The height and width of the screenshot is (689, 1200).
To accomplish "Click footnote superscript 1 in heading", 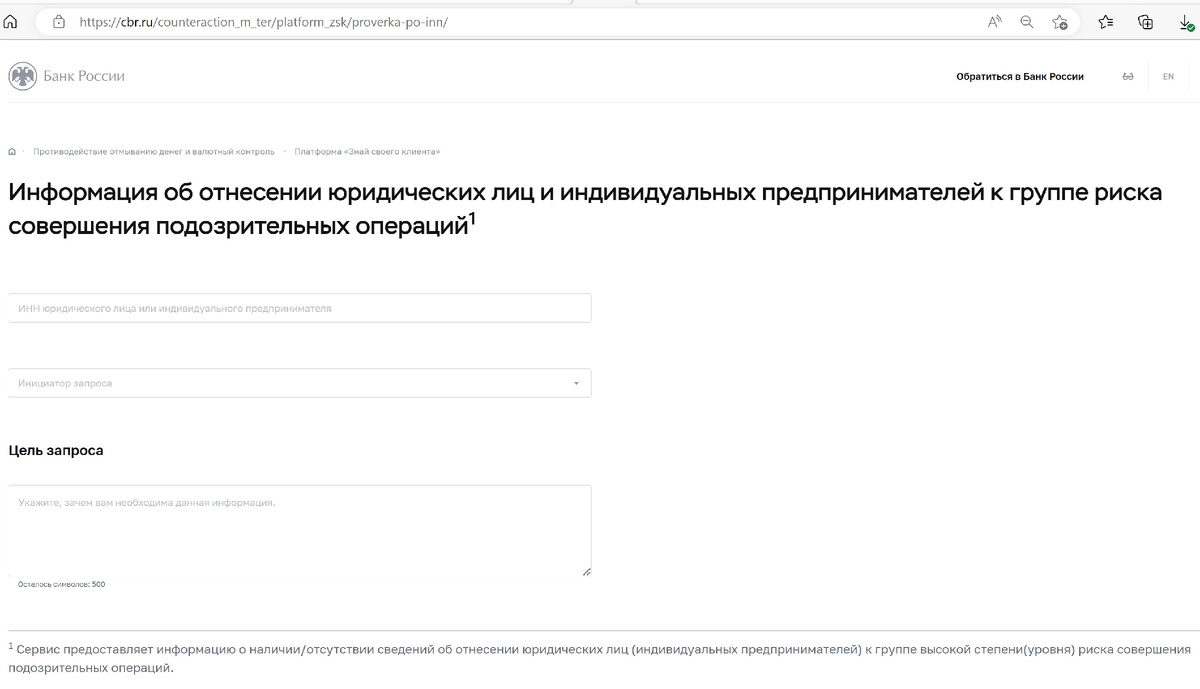I will 473,219.
